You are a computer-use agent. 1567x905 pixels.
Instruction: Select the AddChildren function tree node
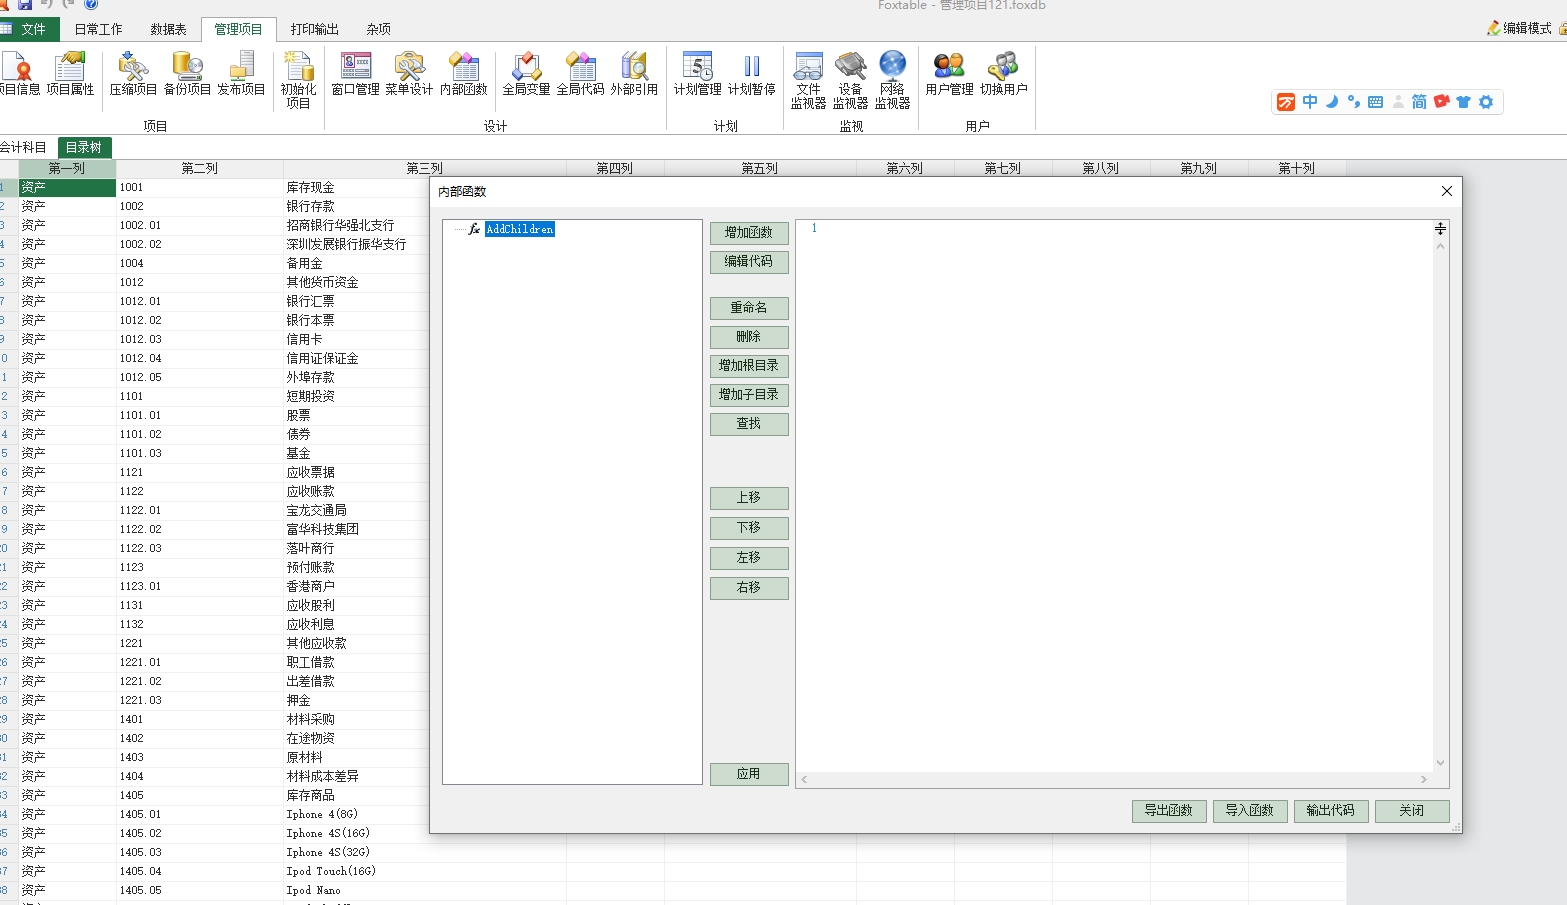pyautogui.click(x=519, y=229)
